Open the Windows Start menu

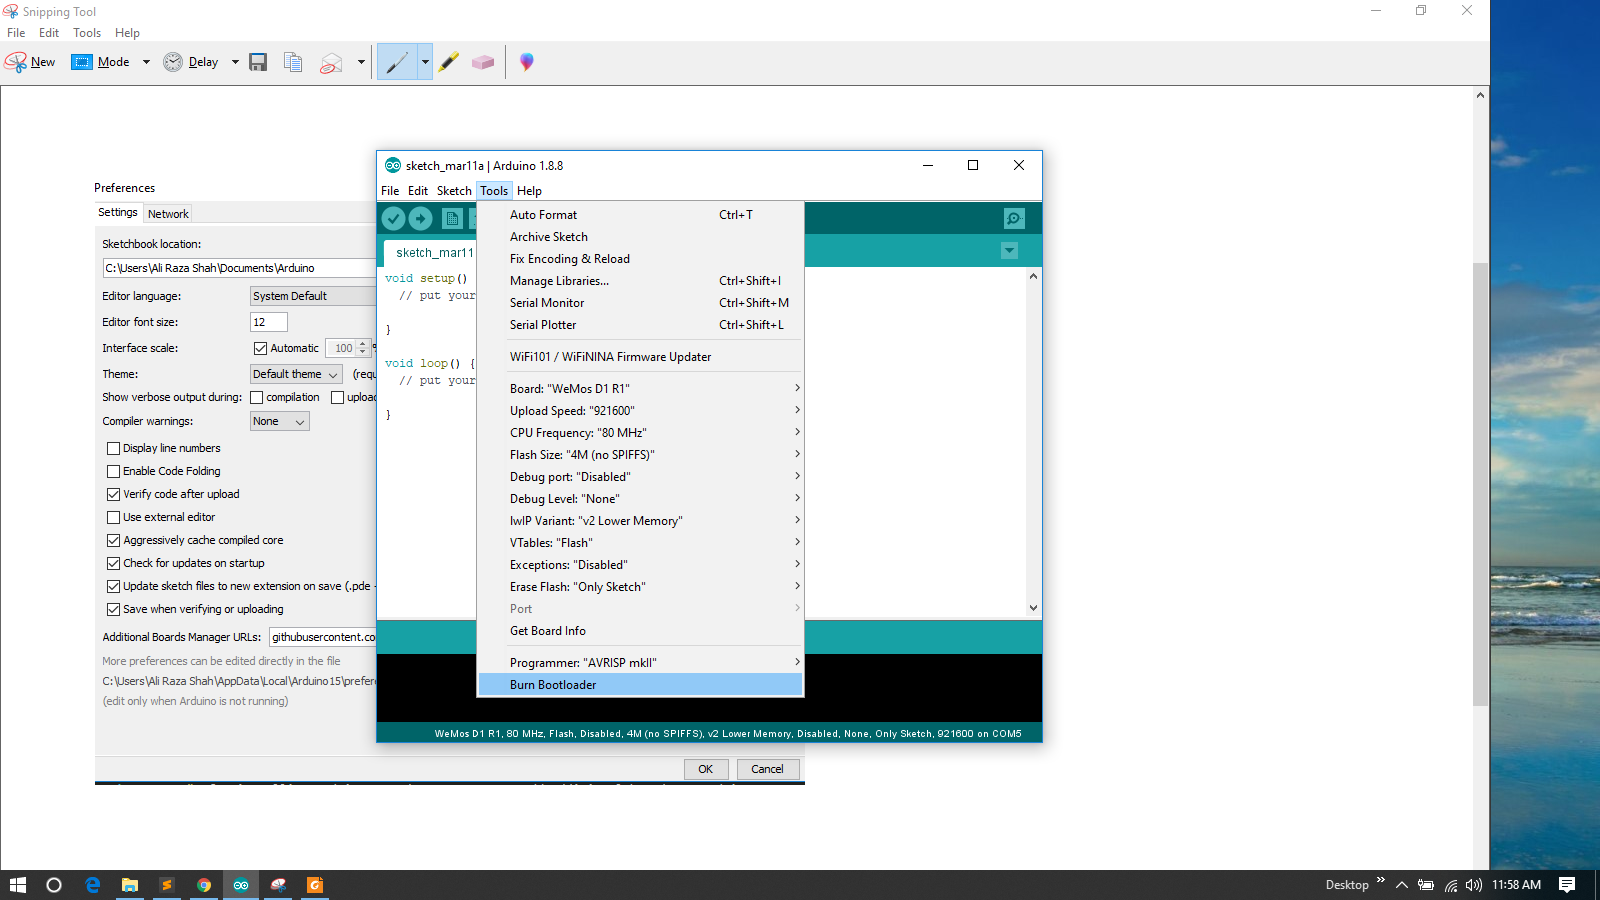point(18,885)
